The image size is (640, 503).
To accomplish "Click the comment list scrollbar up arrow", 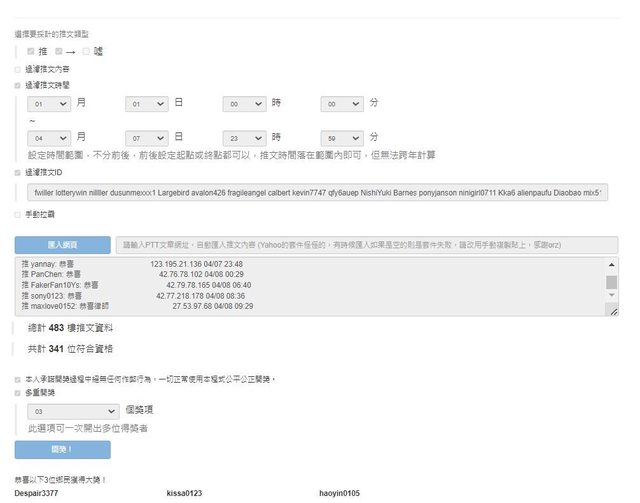I will (x=612, y=266).
